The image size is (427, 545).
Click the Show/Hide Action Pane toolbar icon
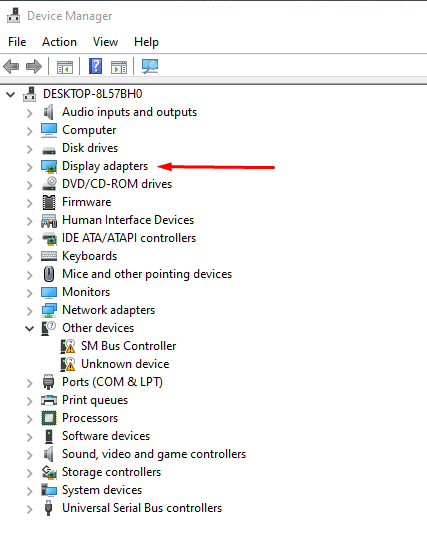tap(119, 67)
